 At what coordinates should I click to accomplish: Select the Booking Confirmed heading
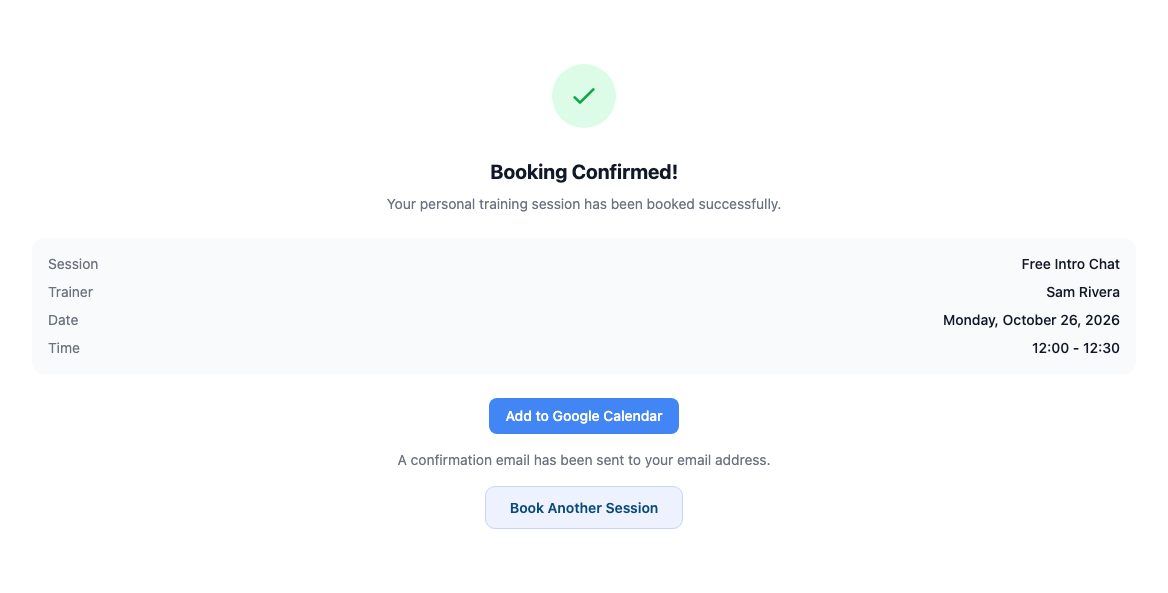point(584,172)
